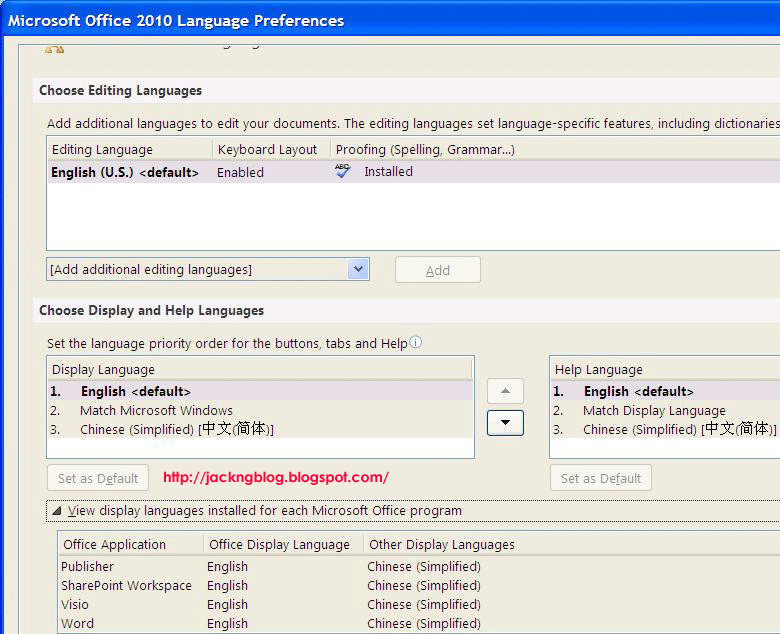Click Installed proofing status text
The width and height of the screenshot is (780, 634).
coord(388,172)
